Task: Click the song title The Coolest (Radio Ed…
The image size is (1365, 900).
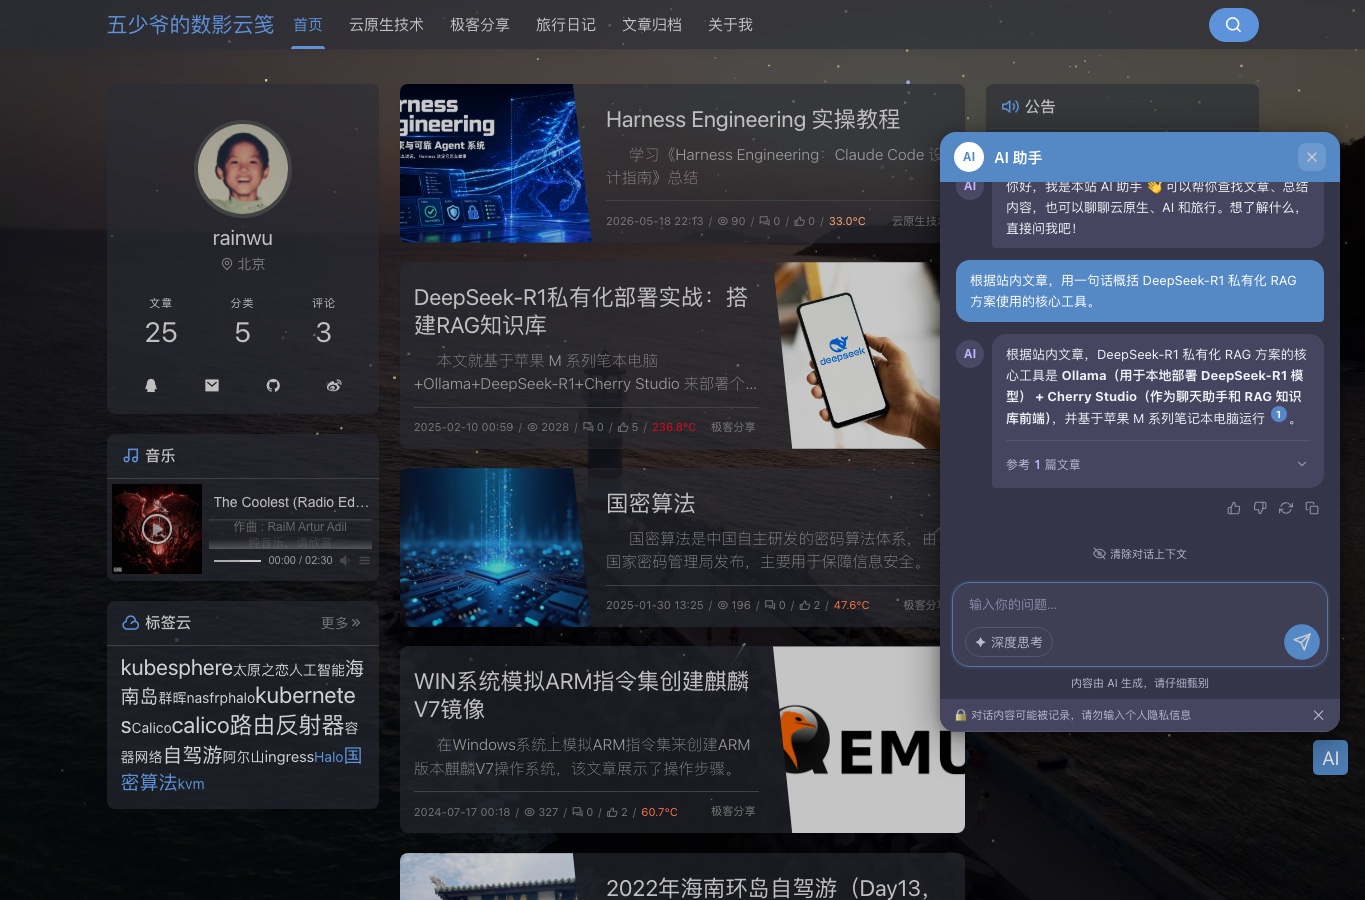Action: pyautogui.click(x=291, y=502)
